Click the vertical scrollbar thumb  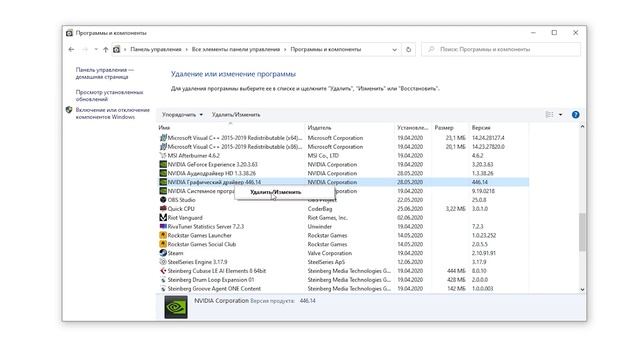click(582, 231)
